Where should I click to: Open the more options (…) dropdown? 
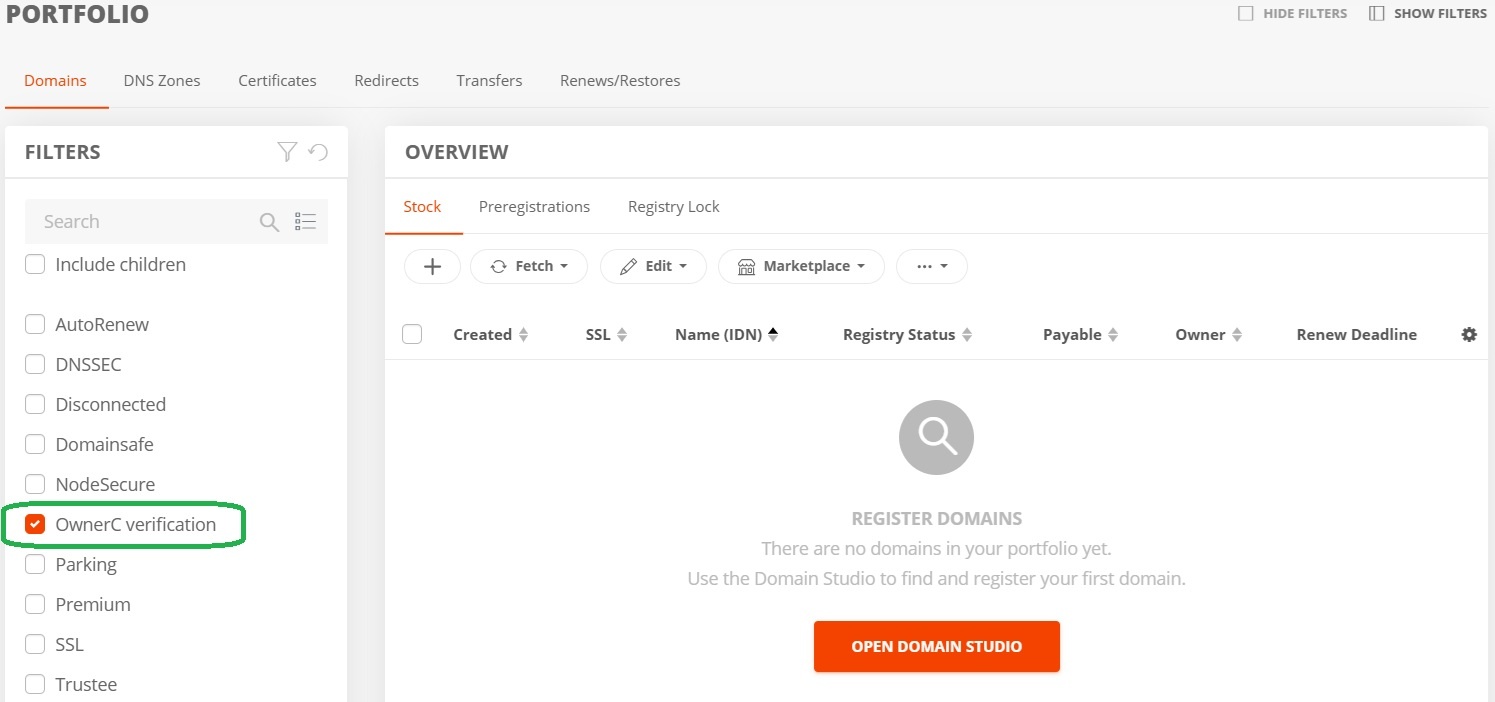931,266
